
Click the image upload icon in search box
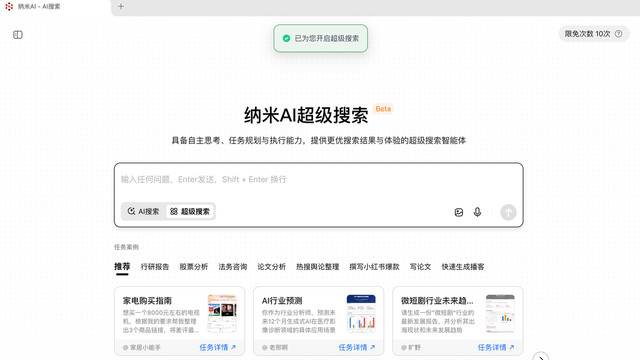(x=459, y=212)
